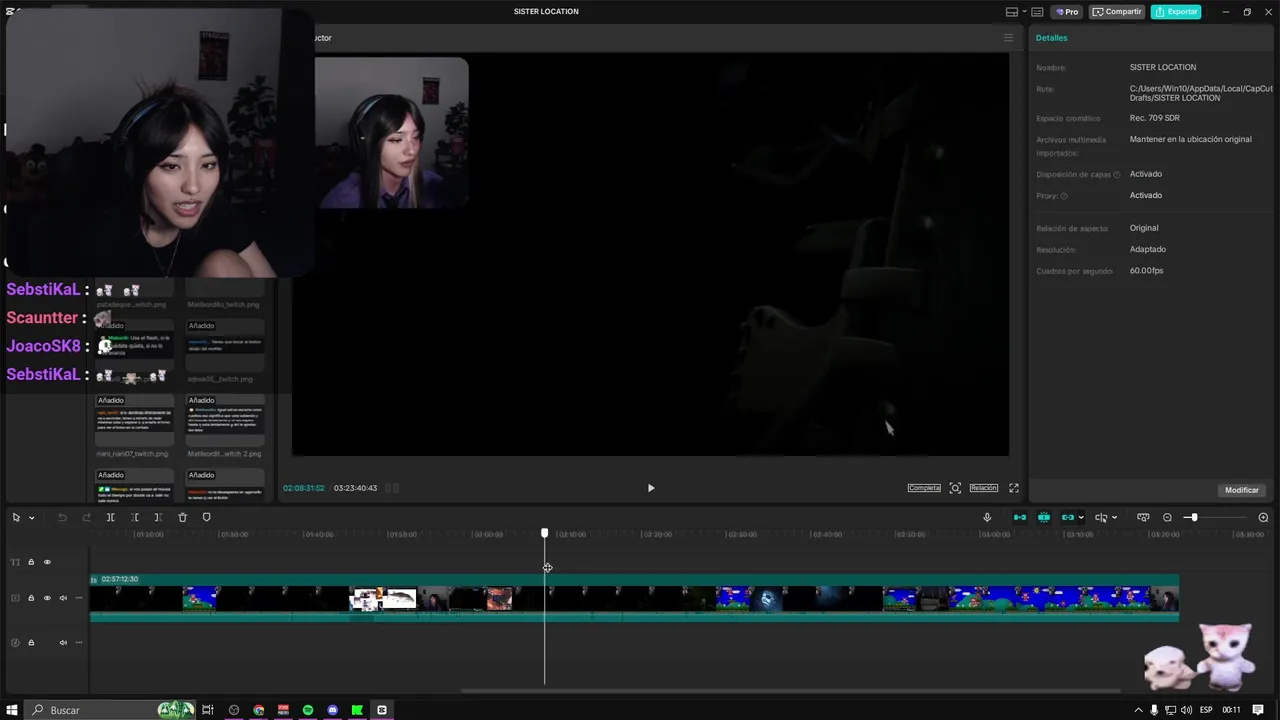Select the Detalles tab
The image size is (1280, 720).
1051,38
